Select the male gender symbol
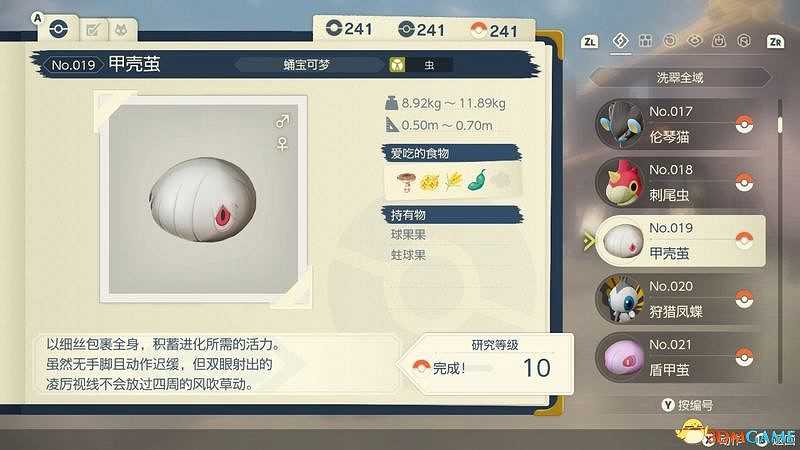800x450 pixels. pos(282,121)
